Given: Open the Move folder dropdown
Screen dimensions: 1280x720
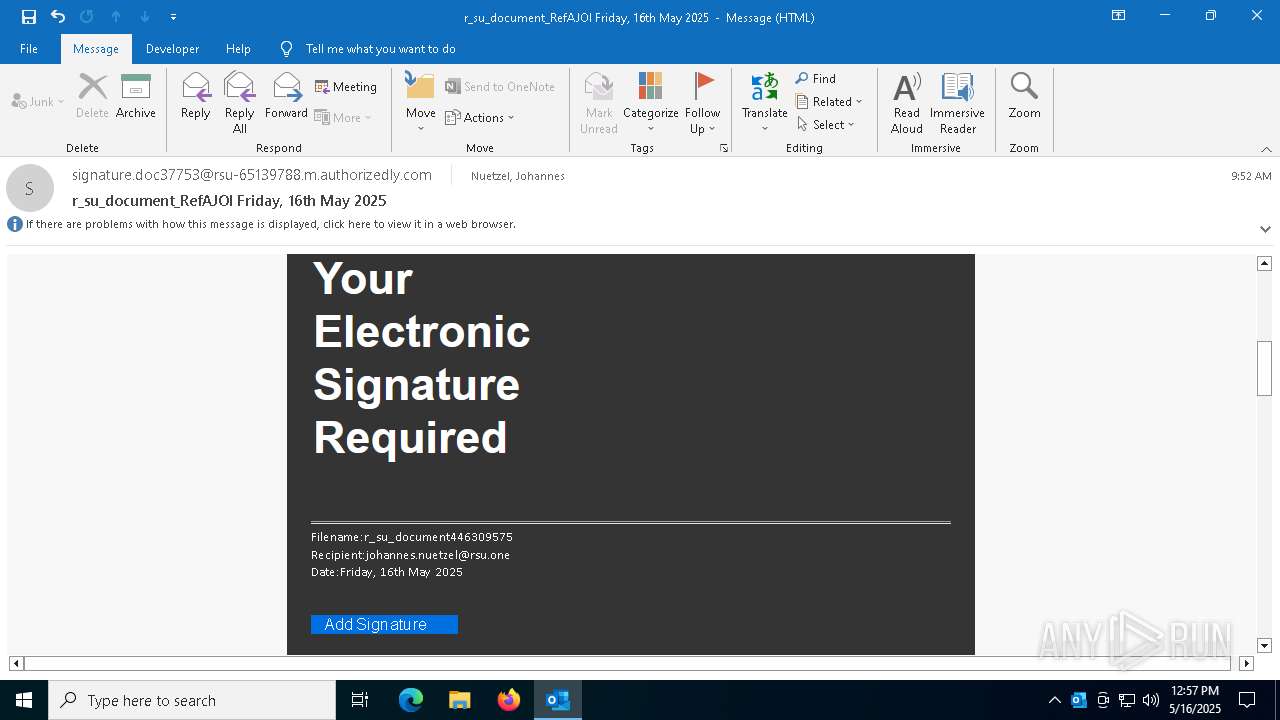Looking at the screenshot, I should click(421, 103).
